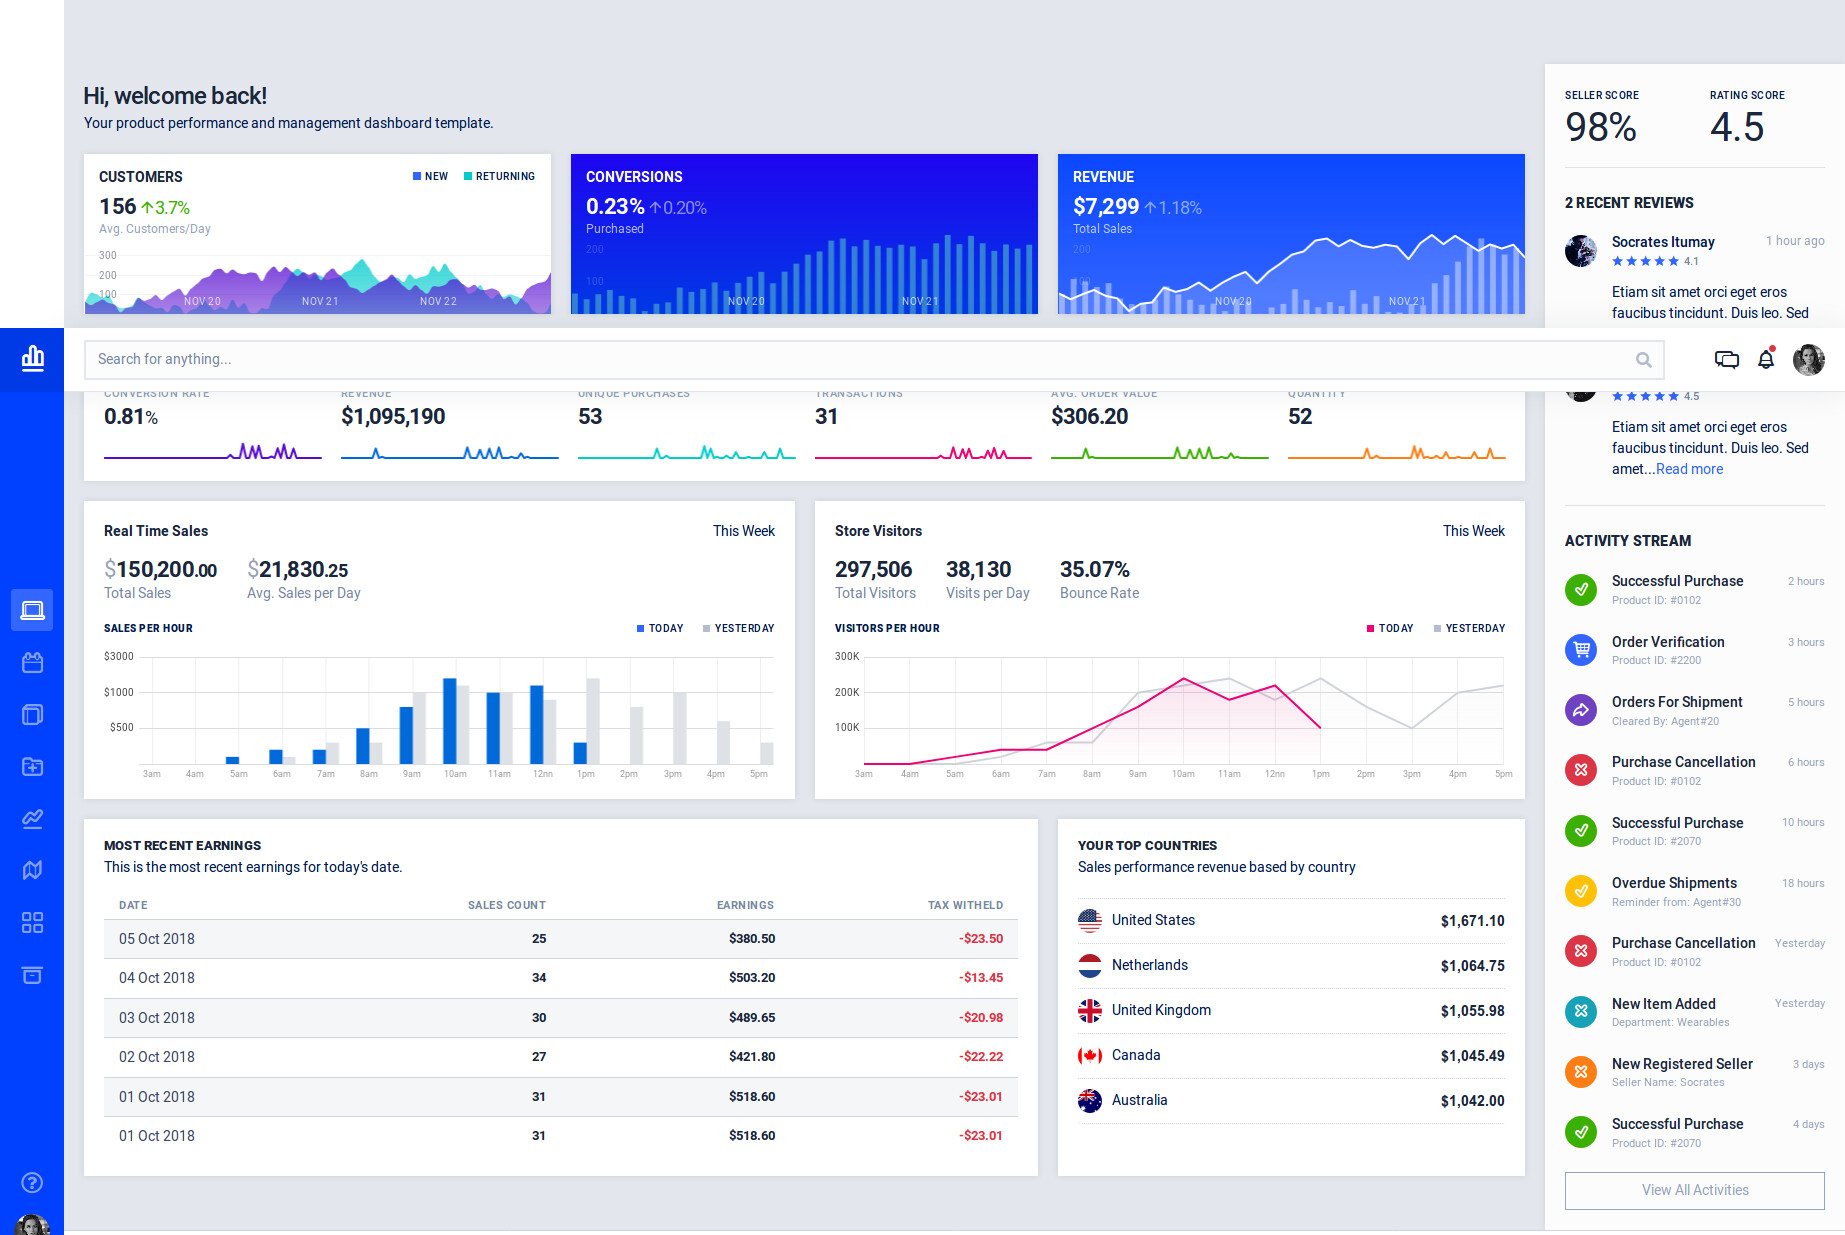Open the calendar icon in sidebar
The image size is (1845, 1235).
32,662
